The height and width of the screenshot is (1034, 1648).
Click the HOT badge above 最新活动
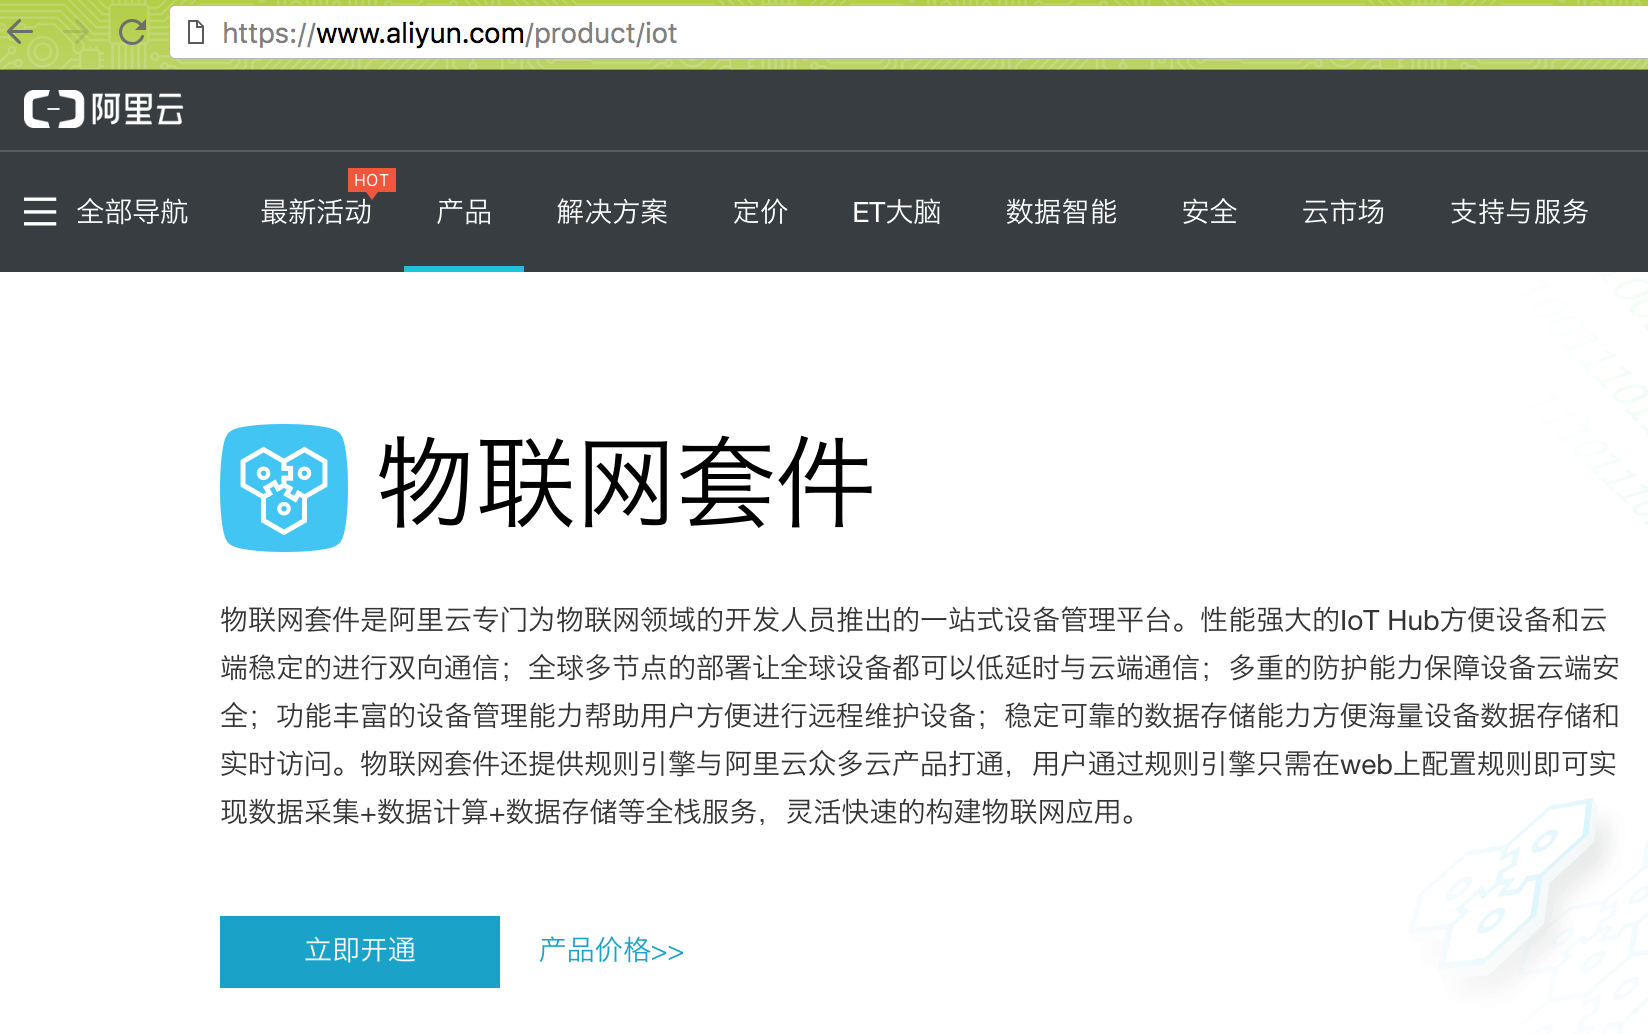[372, 181]
